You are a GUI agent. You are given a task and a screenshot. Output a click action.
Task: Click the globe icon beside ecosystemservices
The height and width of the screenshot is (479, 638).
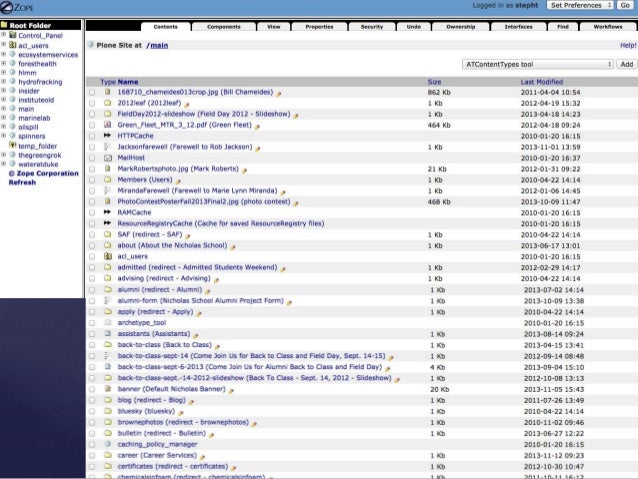13,54
